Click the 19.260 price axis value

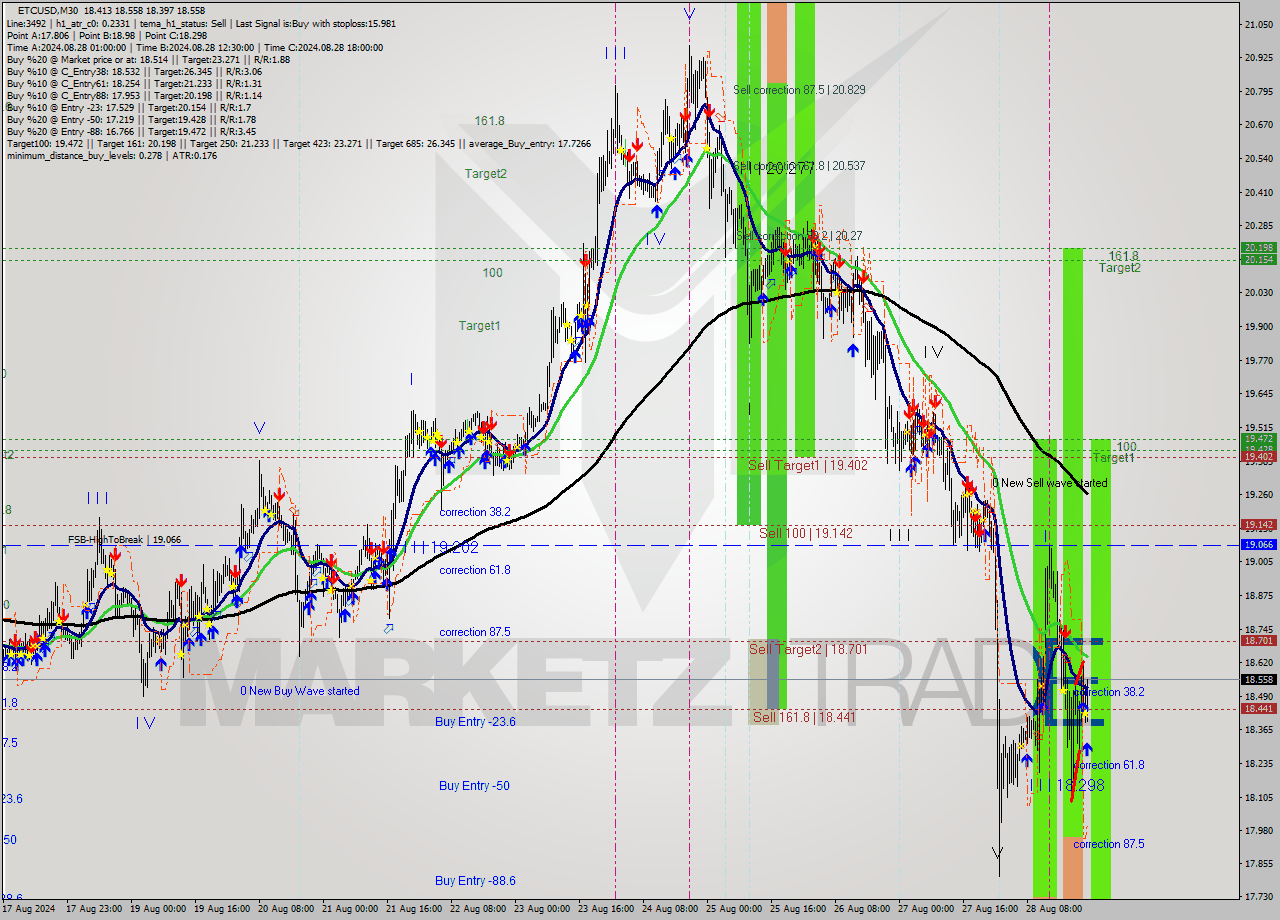click(1258, 494)
